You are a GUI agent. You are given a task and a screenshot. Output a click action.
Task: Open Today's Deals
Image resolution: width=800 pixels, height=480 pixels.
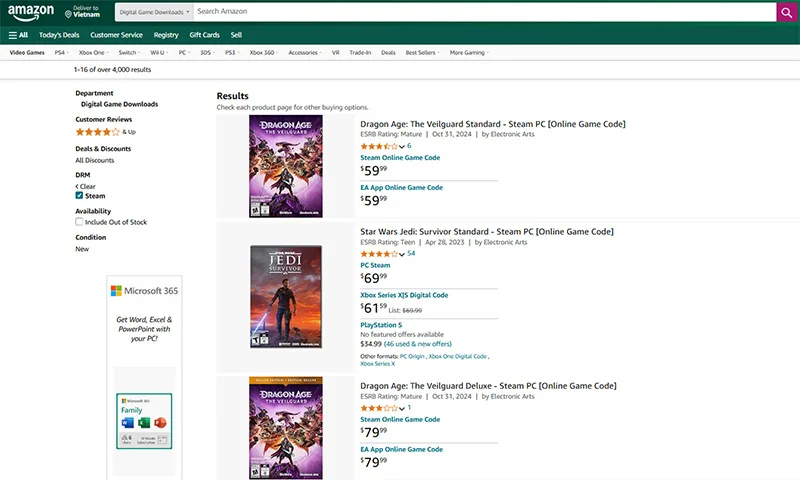pos(59,35)
